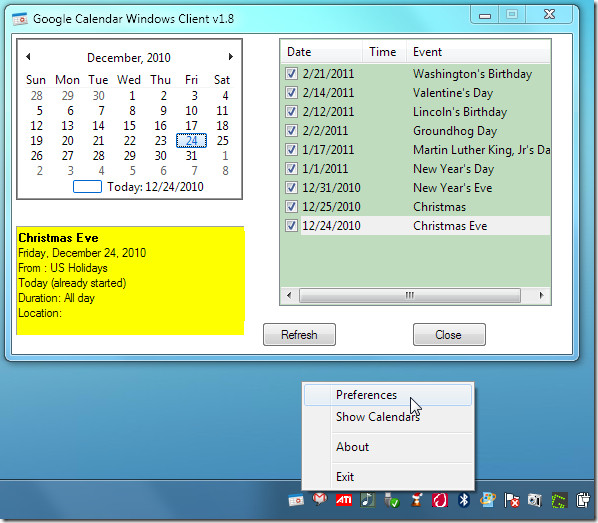Select grayed November 28 in the calendar

(x=37, y=95)
